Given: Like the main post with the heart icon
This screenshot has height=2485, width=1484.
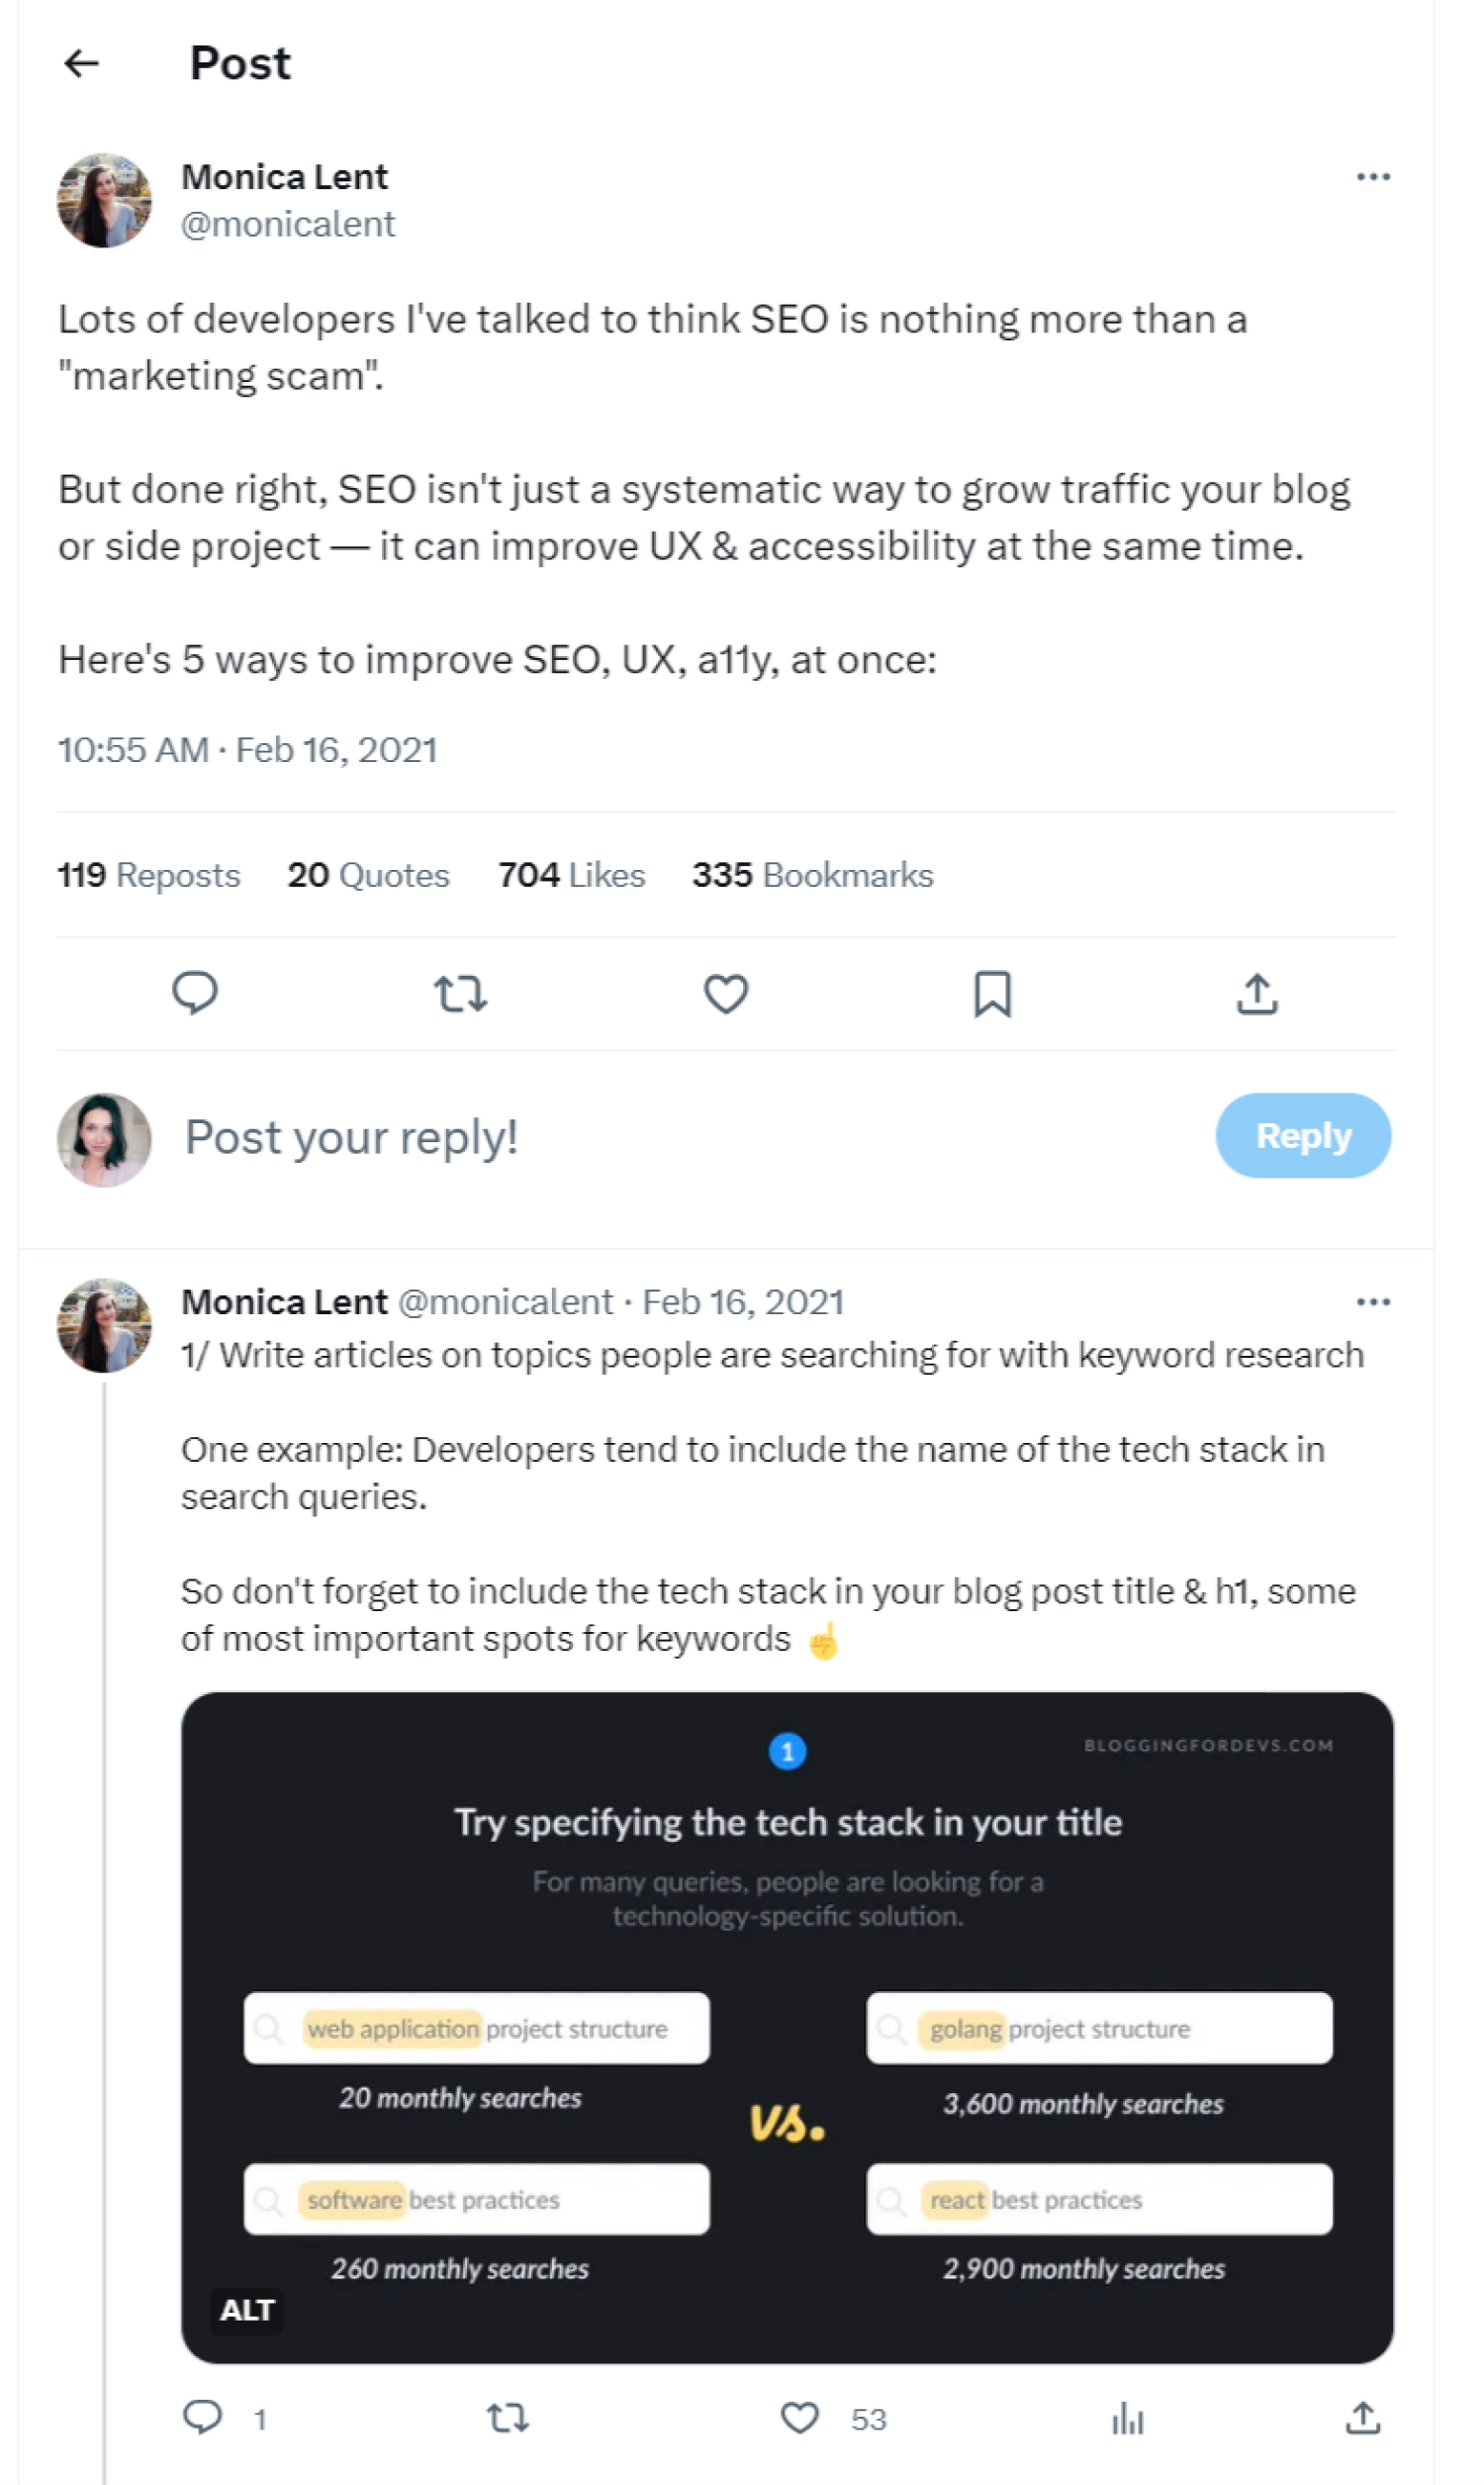Looking at the screenshot, I should pos(726,994).
